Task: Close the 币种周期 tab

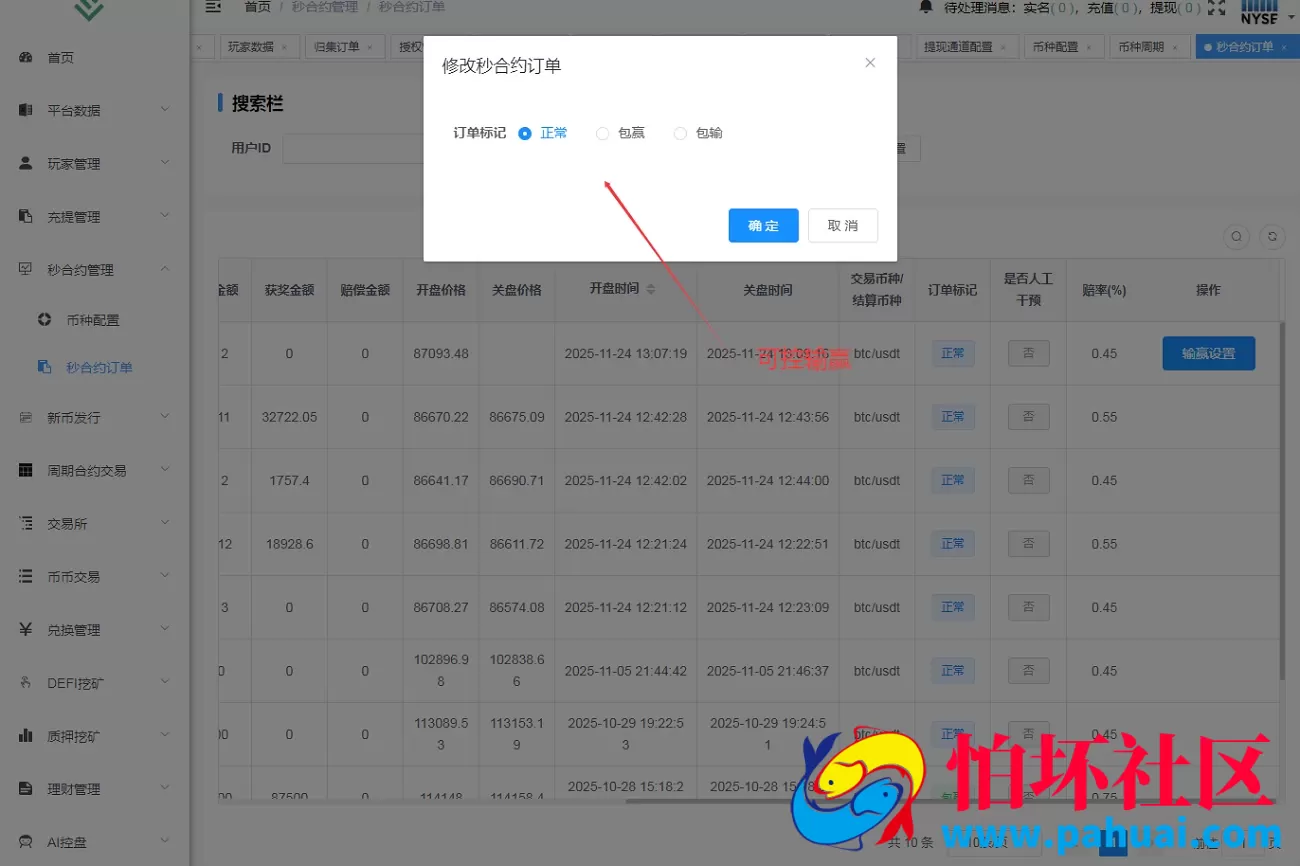Action: (x=1175, y=47)
